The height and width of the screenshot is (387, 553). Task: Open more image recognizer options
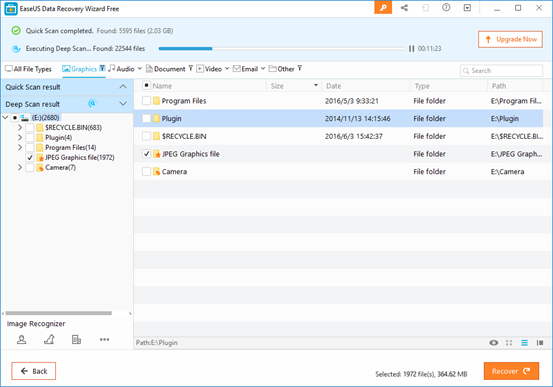coord(104,339)
